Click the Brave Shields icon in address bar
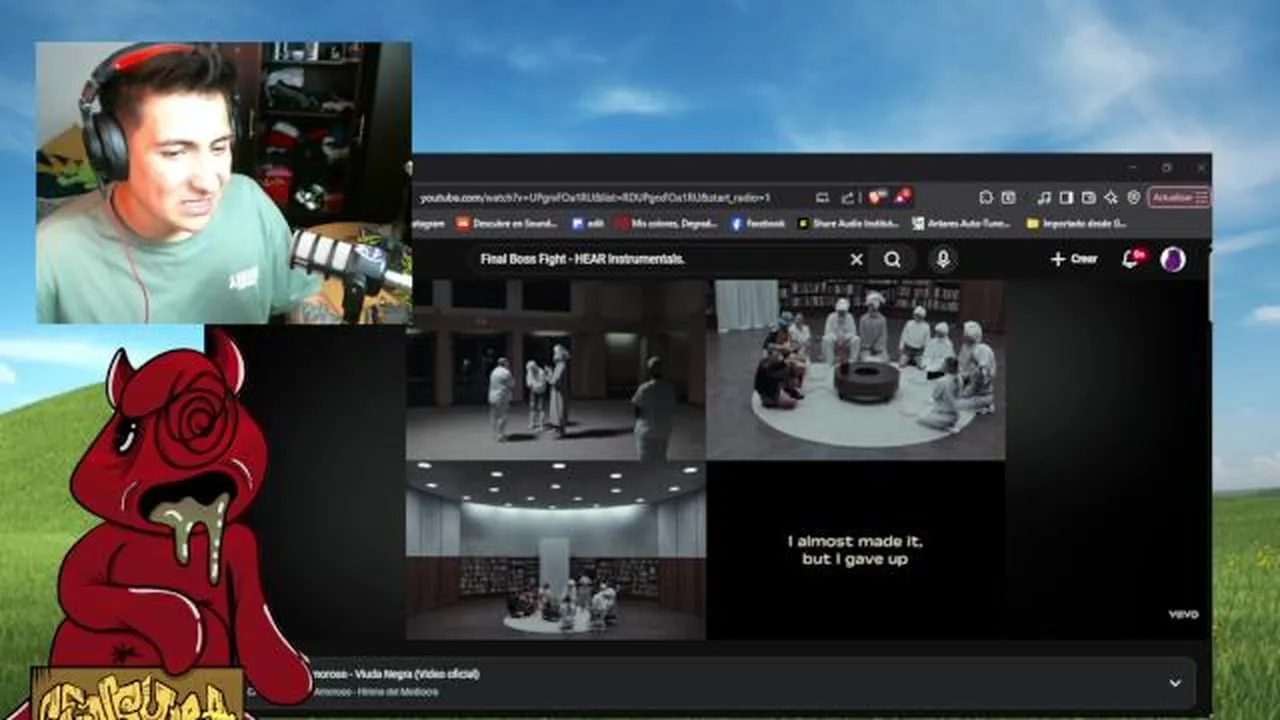This screenshot has width=1280, height=720. pos(877,197)
